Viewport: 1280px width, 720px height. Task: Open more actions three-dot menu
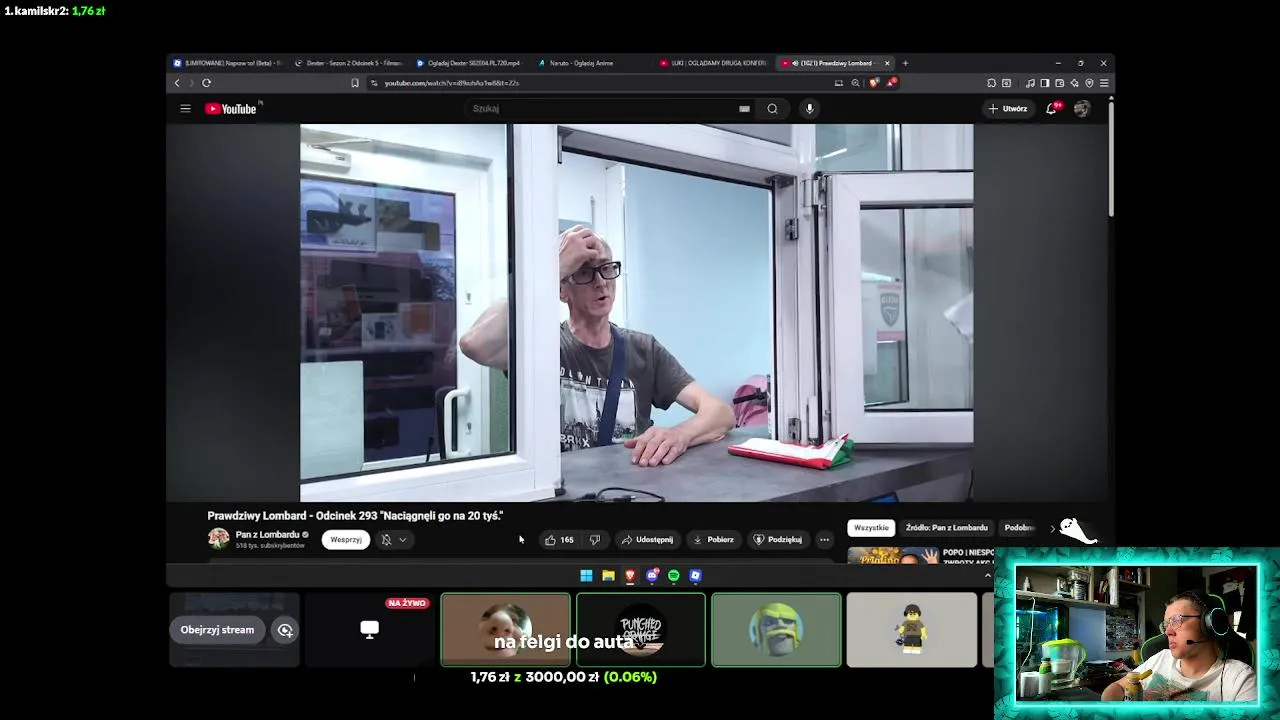[x=824, y=539]
